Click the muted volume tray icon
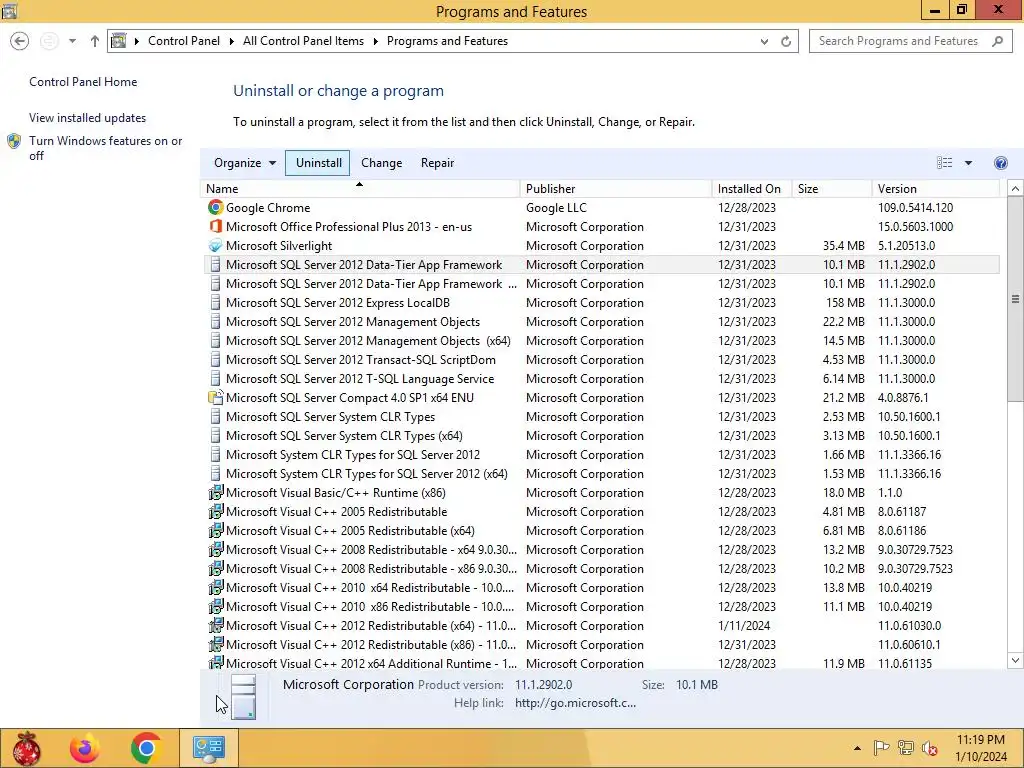The height and width of the screenshot is (768, 1024). click(930, 748)
